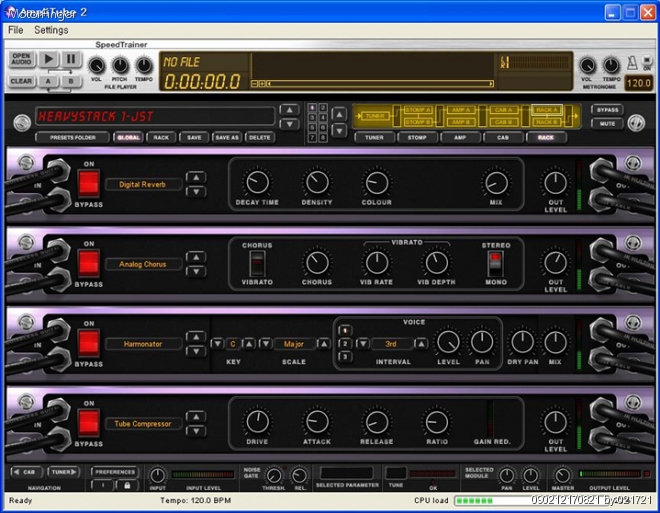Select Harmonator voice 2
Image resolution: width=660 pixels, height=513 pixels.
(x=345, y=343)
